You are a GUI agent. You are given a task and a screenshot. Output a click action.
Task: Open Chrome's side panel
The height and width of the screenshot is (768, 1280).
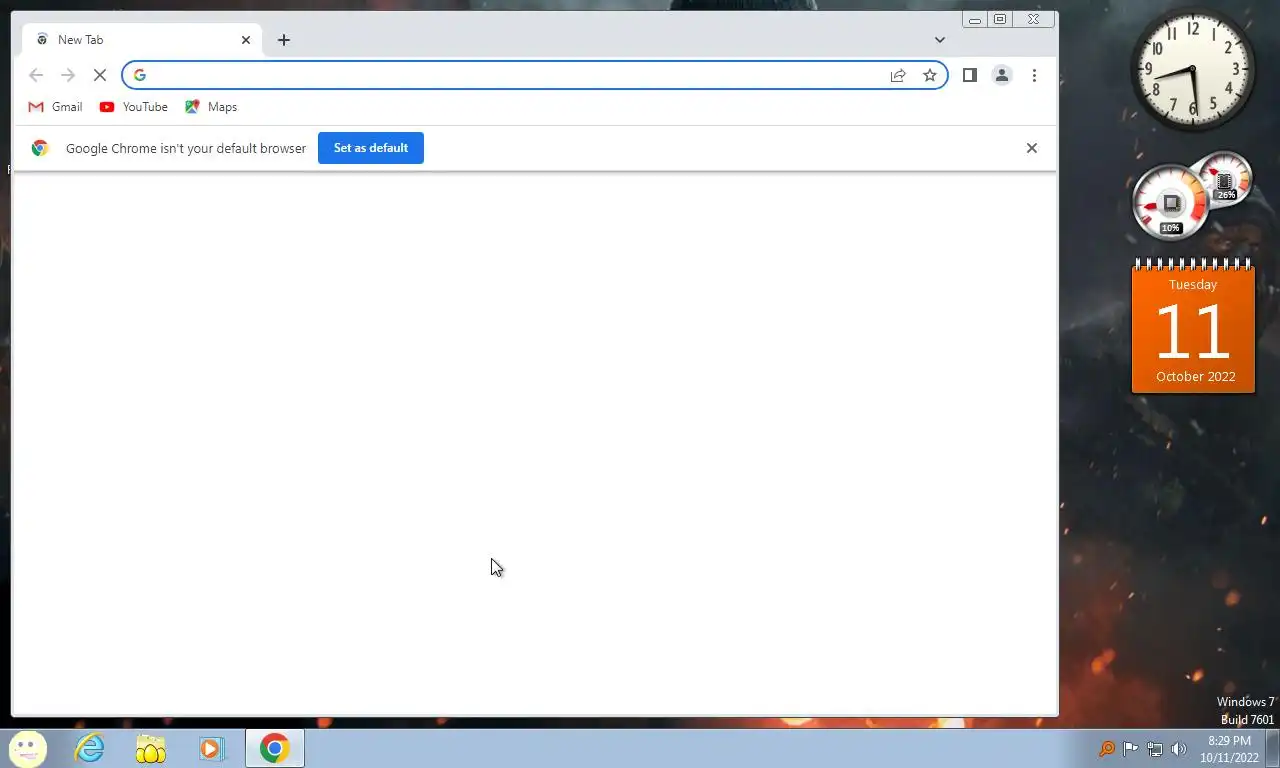(x=969, y=75)
